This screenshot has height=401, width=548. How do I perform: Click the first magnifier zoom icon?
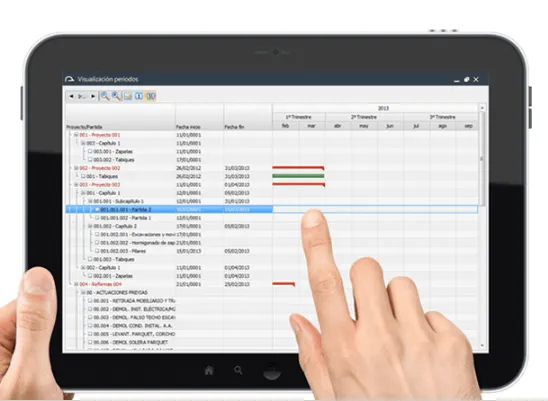105,96
